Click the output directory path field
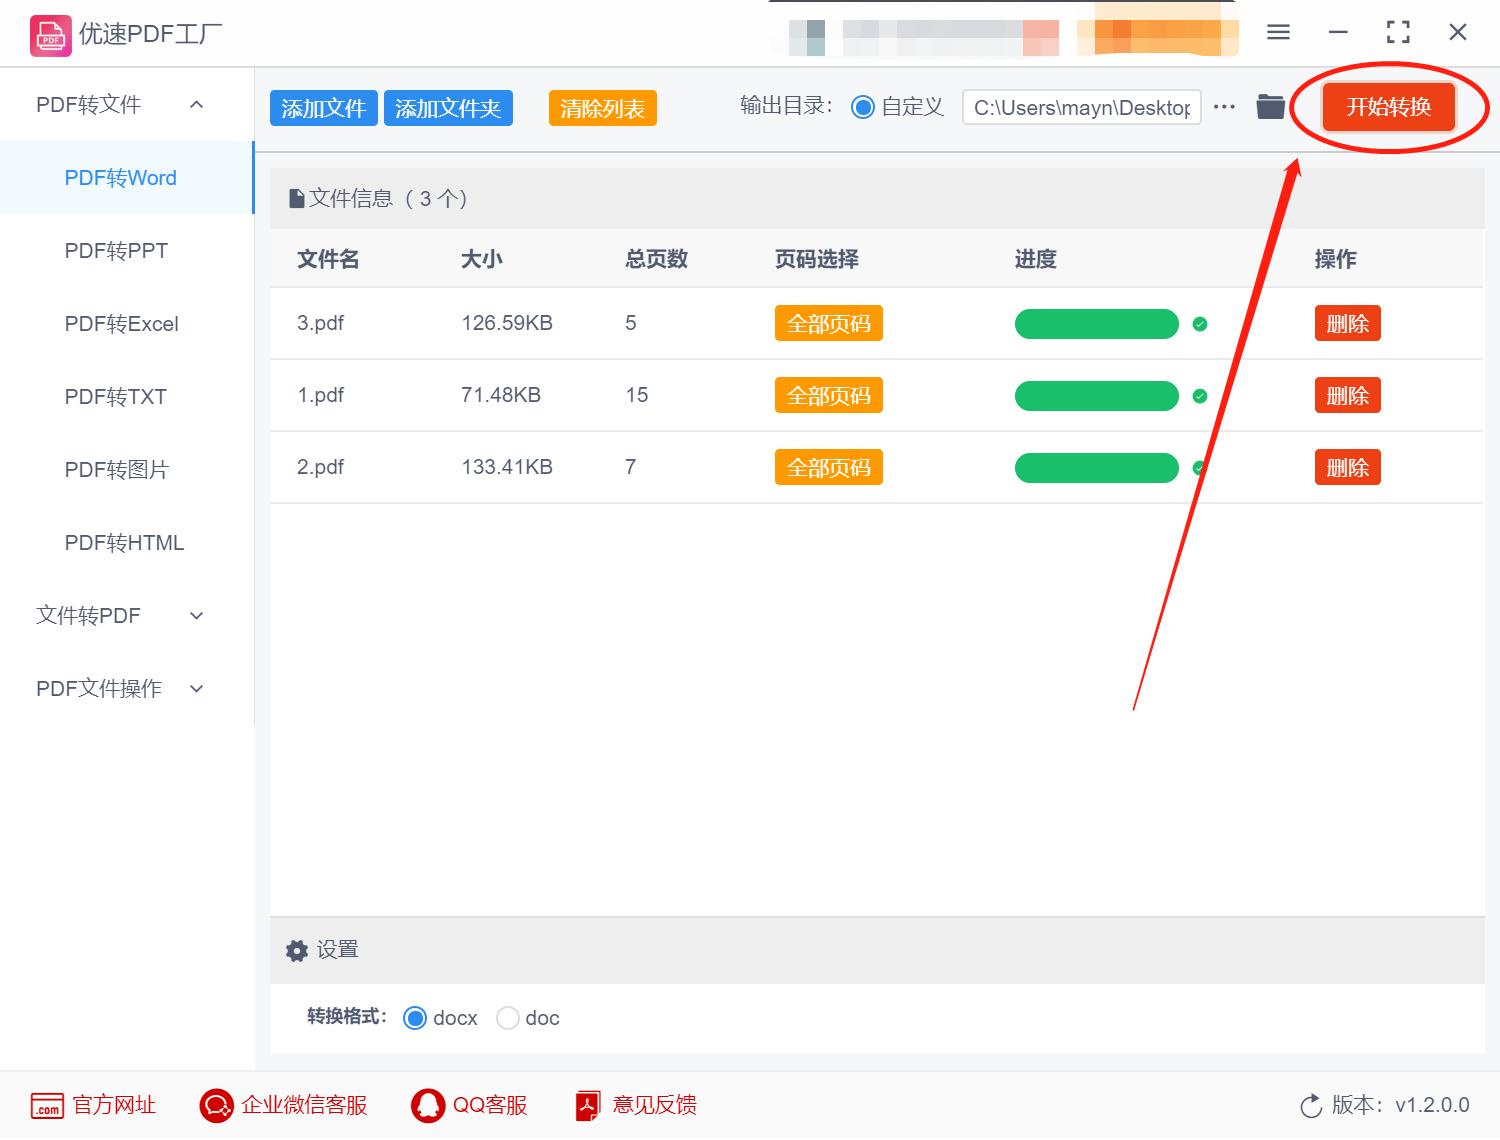 [x=1080, y=107]
